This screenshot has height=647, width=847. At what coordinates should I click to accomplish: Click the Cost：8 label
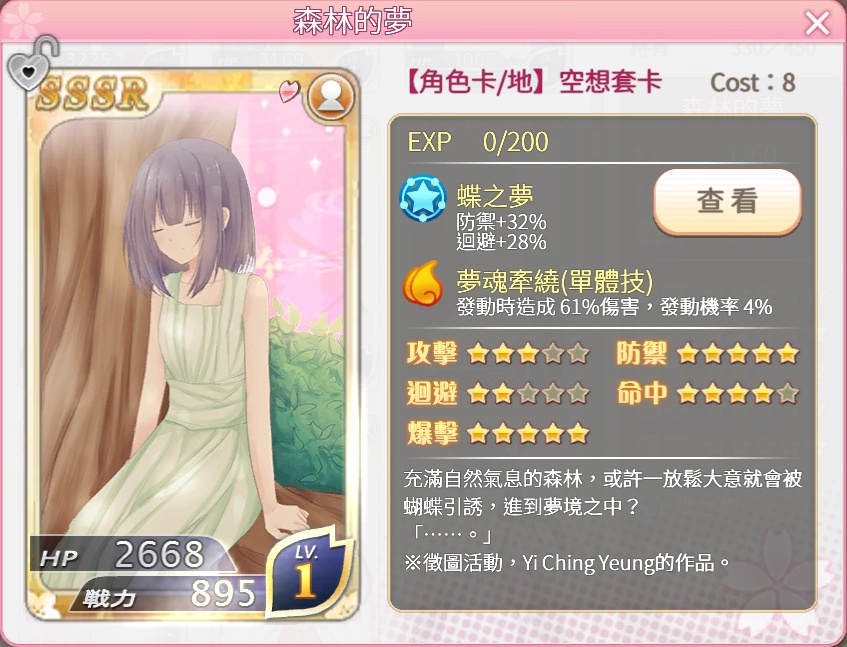coord(752,83)
